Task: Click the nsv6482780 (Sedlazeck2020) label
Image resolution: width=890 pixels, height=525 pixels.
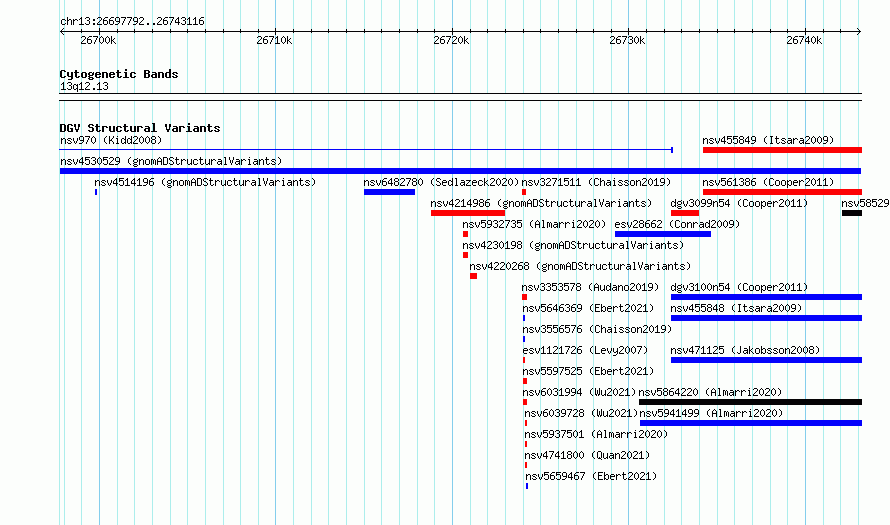Action: (x=441, y=182)
